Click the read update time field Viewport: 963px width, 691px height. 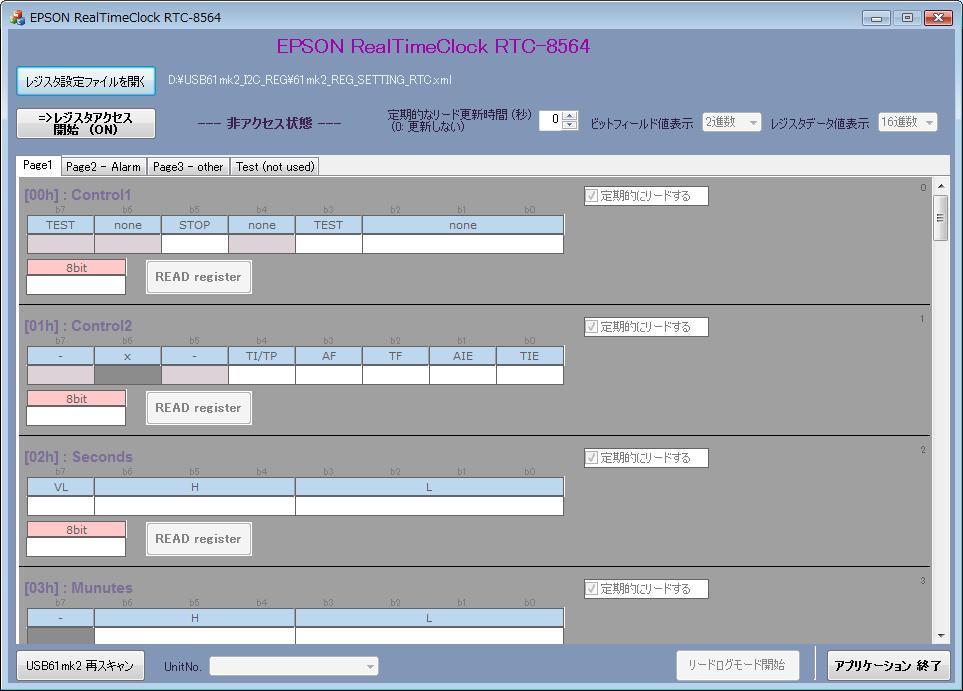551,120
